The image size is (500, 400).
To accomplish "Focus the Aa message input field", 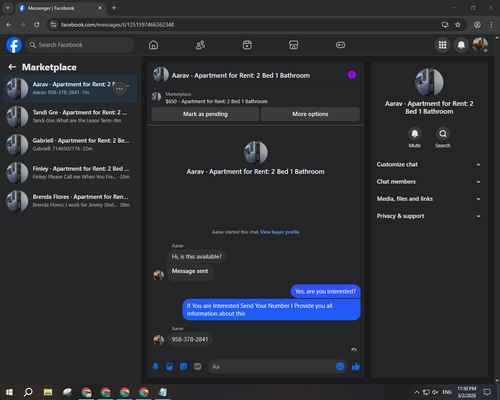I will [272, 367].
